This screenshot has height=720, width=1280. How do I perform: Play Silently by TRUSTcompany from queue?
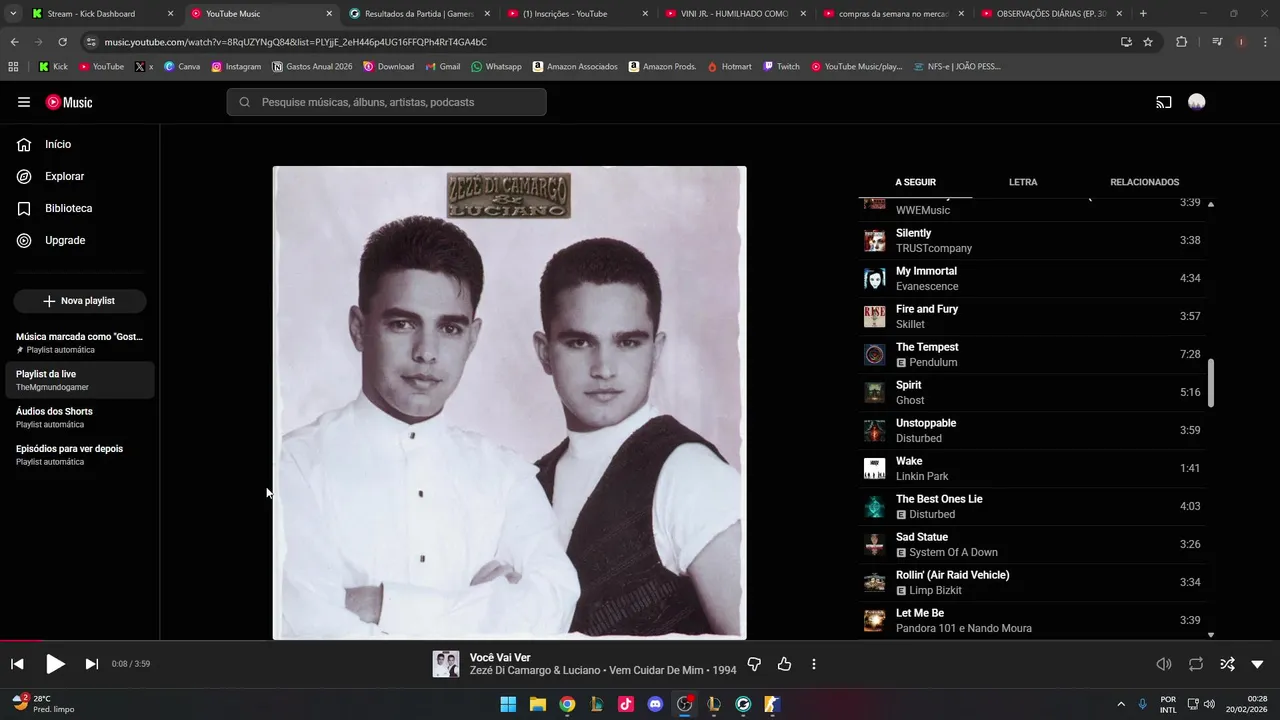1032,240
